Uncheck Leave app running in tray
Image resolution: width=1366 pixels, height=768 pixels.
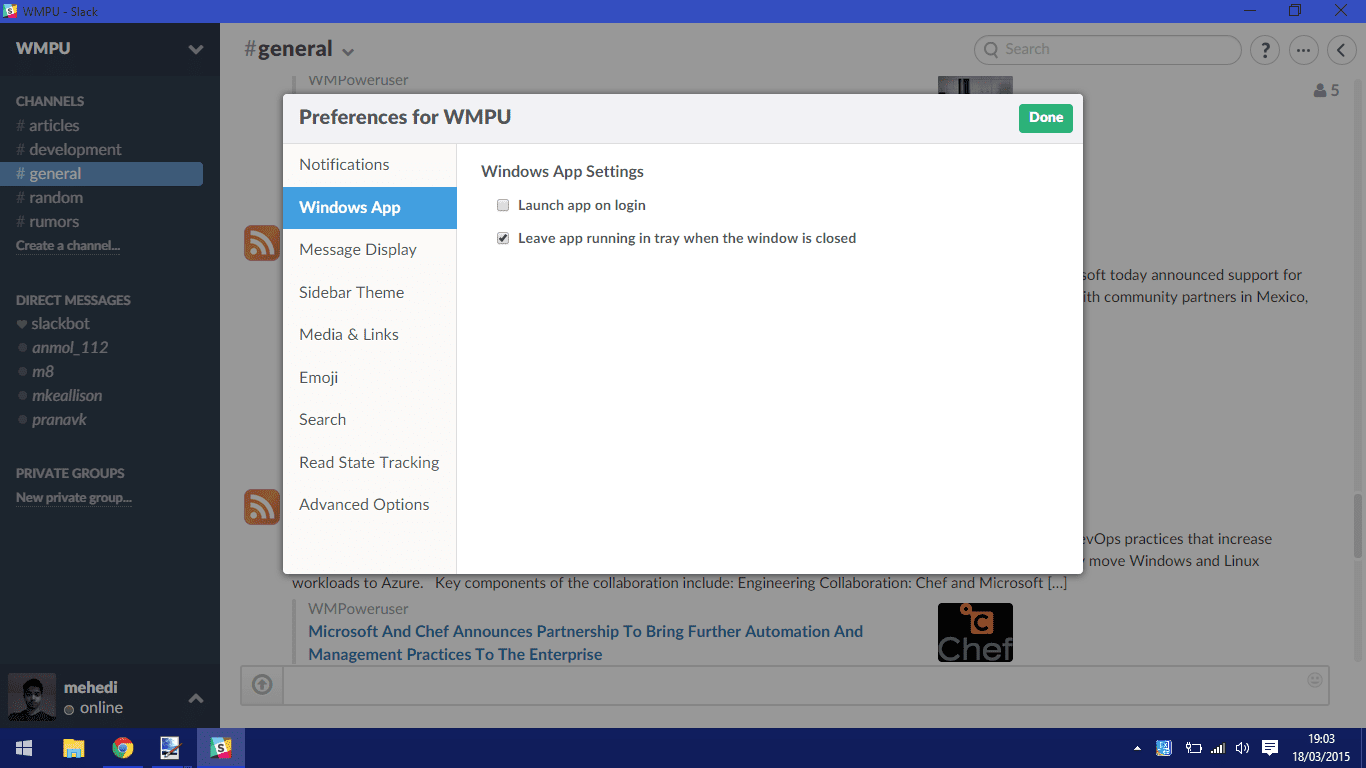click(x=503, y=238)
